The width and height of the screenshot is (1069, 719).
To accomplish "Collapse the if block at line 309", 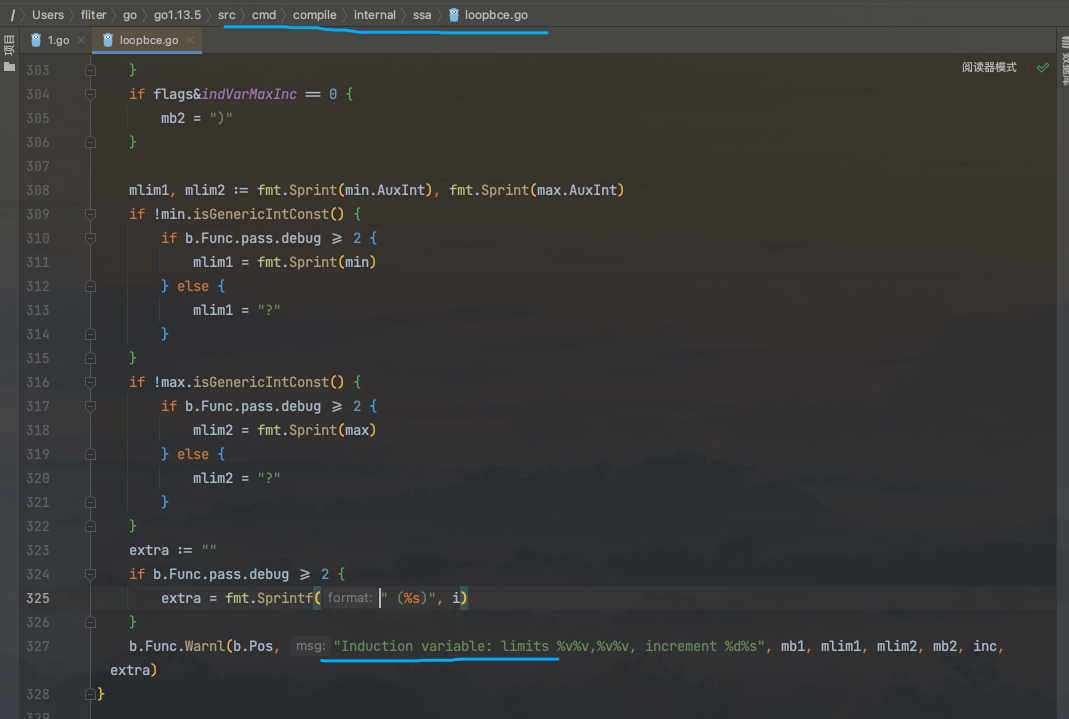I will click(90, 214).
